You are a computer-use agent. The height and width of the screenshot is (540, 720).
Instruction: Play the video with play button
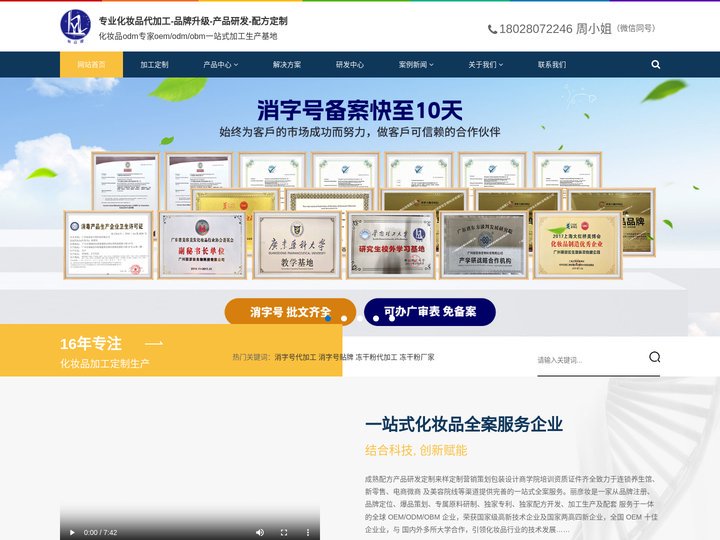[x=72, y=532]
